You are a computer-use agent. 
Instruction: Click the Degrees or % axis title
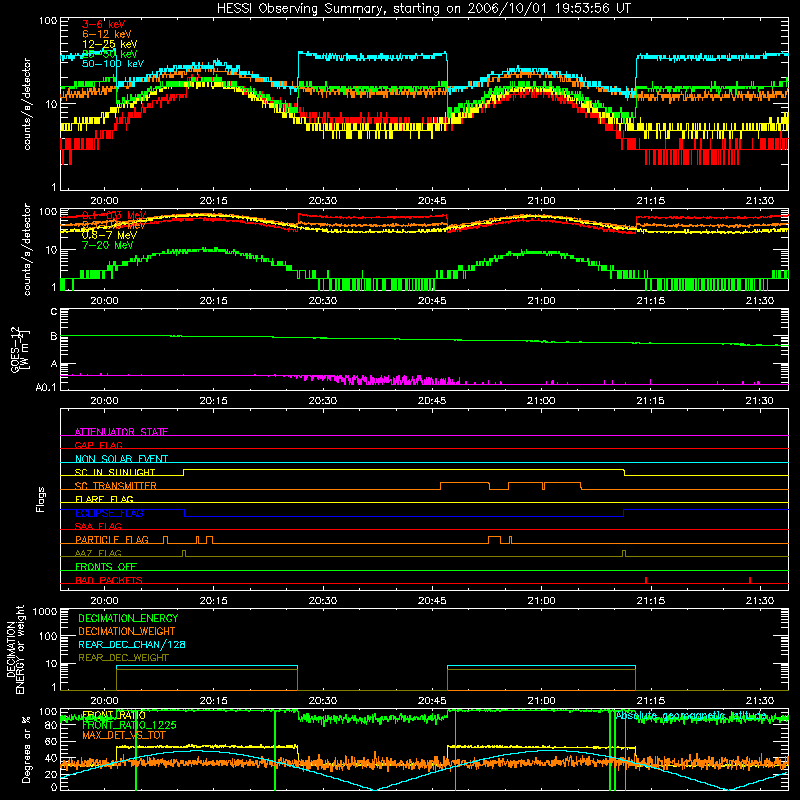pos(26,749)
